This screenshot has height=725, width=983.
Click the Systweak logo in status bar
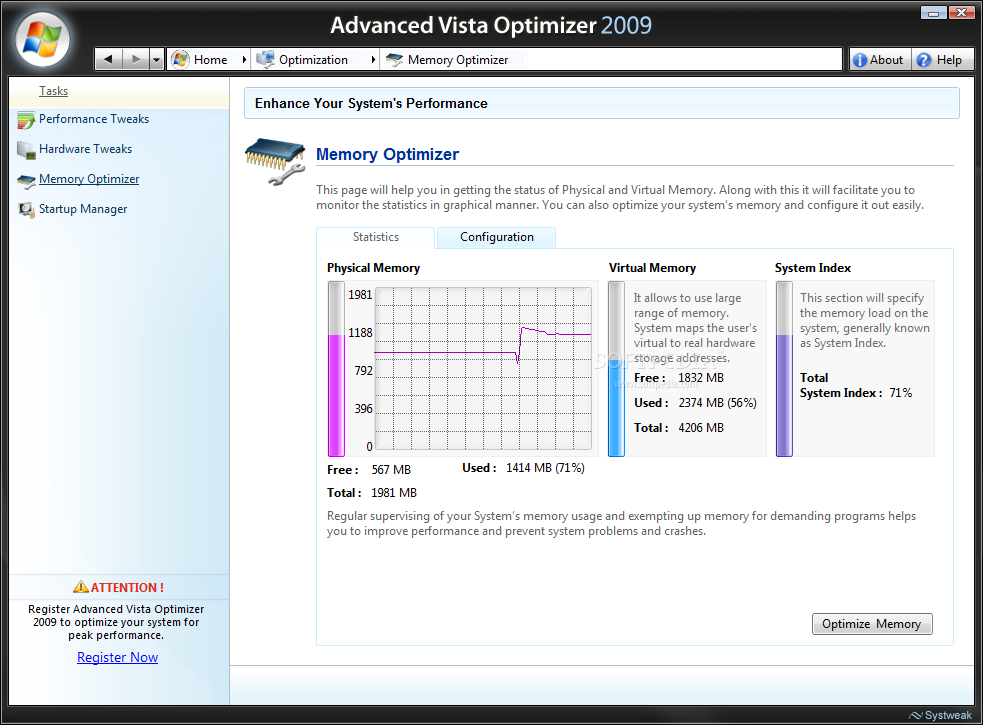[x=940, y=715]
